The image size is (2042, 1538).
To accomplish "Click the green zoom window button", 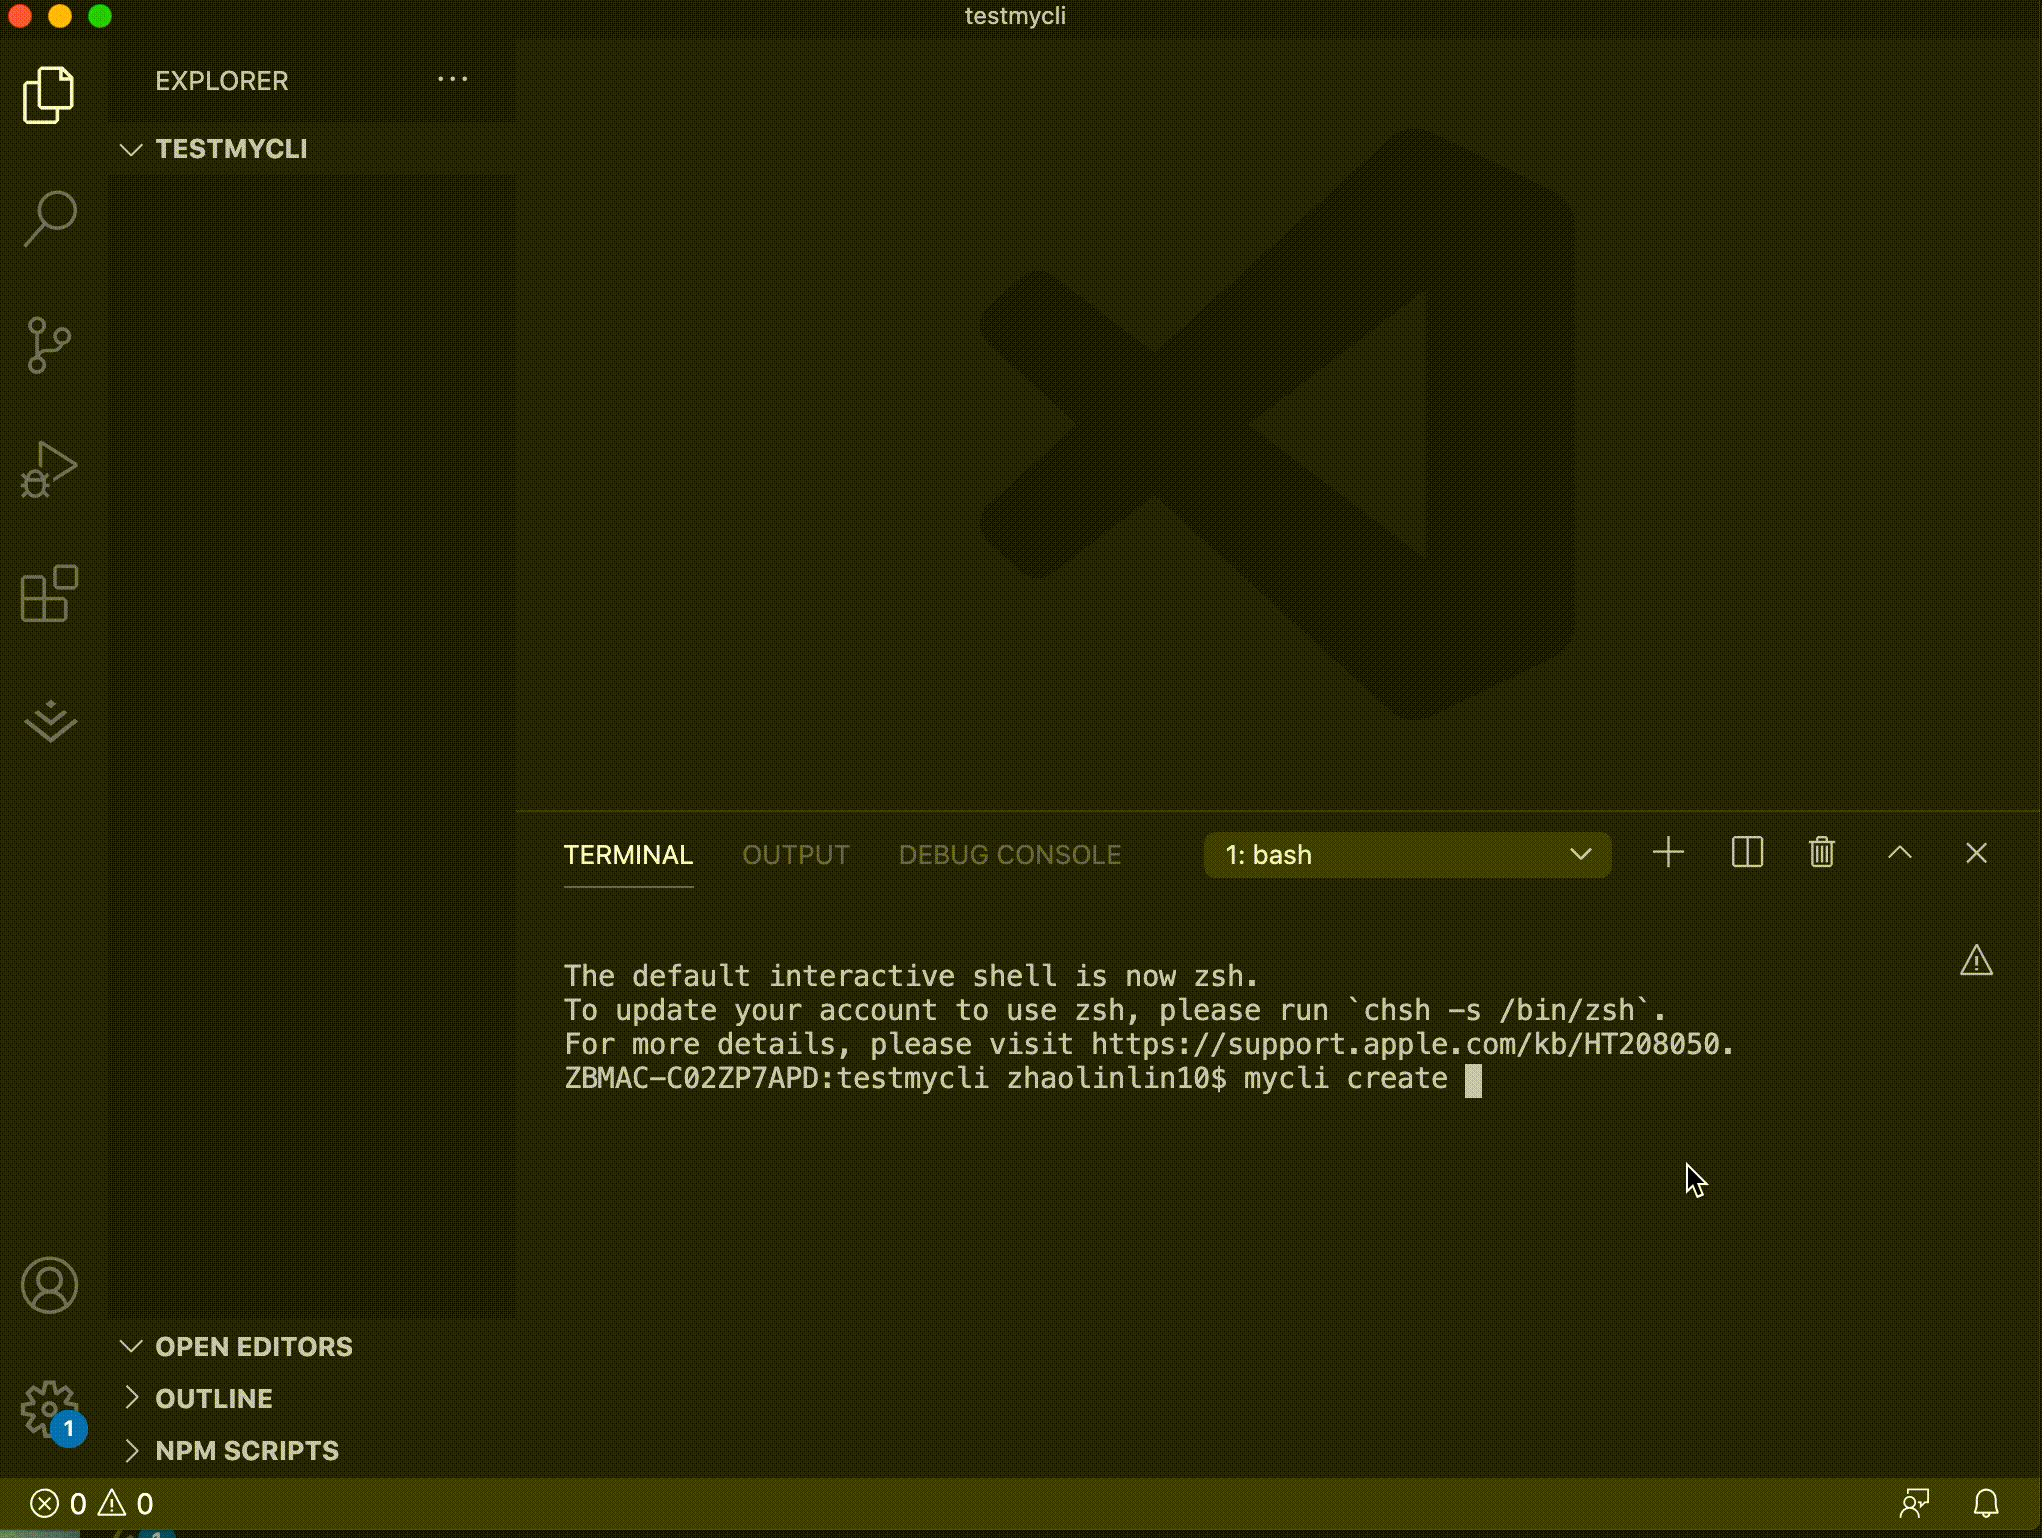I will (100, 16).
